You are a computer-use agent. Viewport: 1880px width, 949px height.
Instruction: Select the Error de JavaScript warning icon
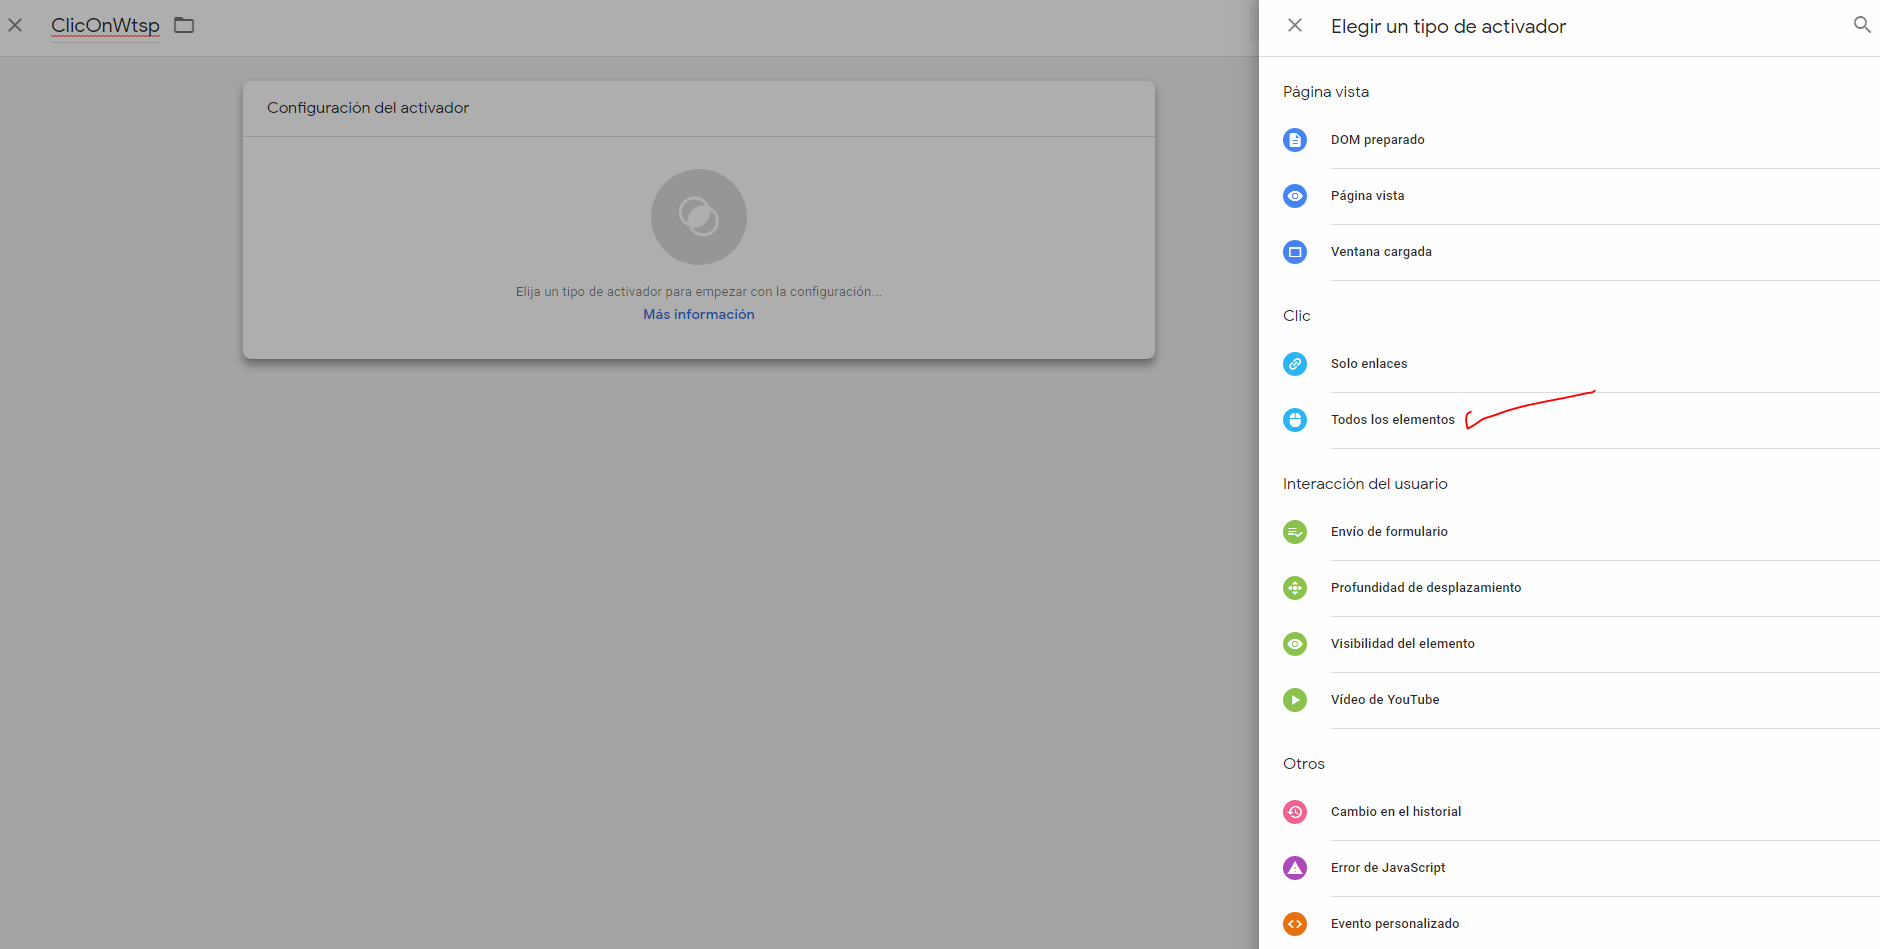1295,868
